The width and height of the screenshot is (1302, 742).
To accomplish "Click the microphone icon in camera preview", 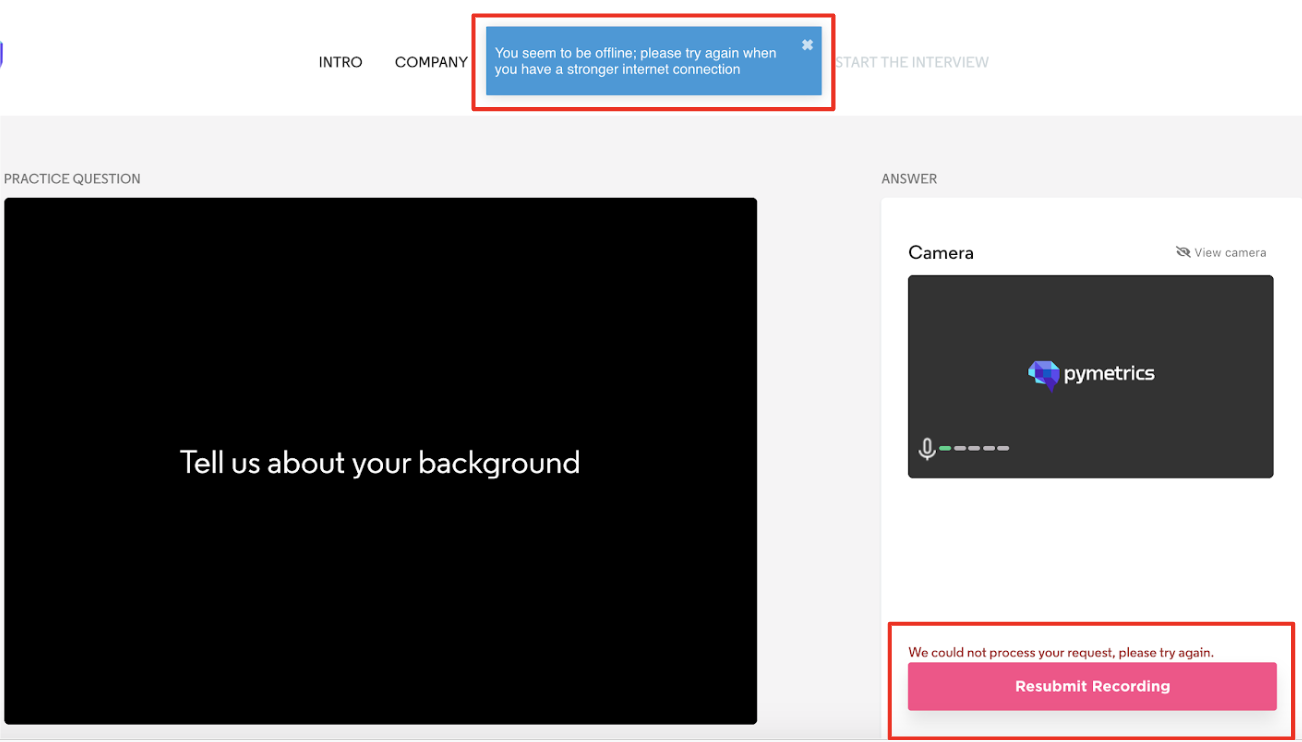I will [927, 449].
